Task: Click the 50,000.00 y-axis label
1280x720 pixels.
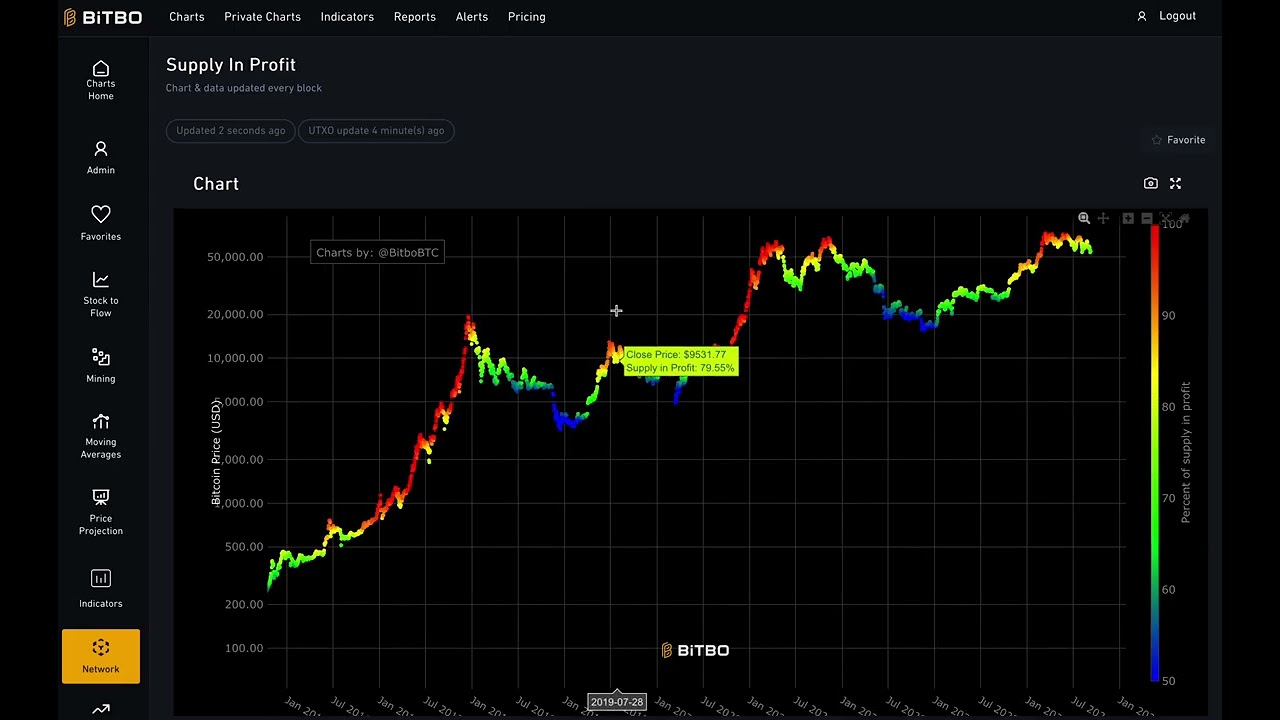Action: tap(235, 257)
